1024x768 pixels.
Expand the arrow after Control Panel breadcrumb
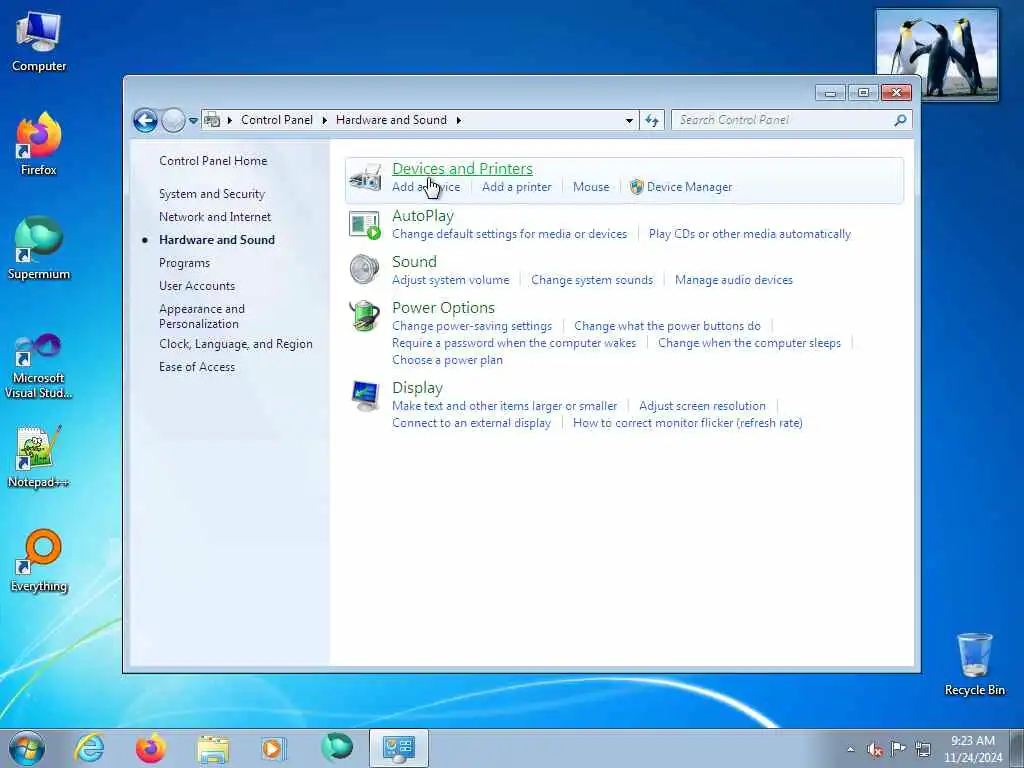coord(325,120)
